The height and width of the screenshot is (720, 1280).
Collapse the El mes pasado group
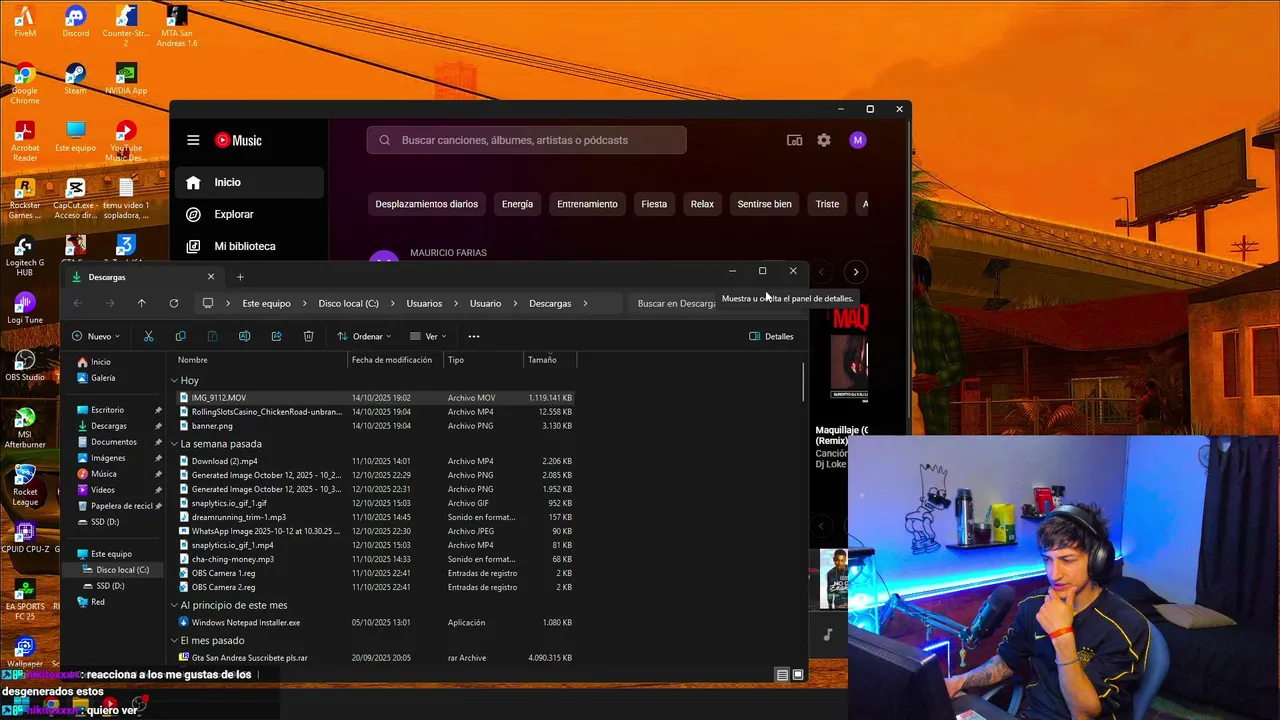pos(174,641)
